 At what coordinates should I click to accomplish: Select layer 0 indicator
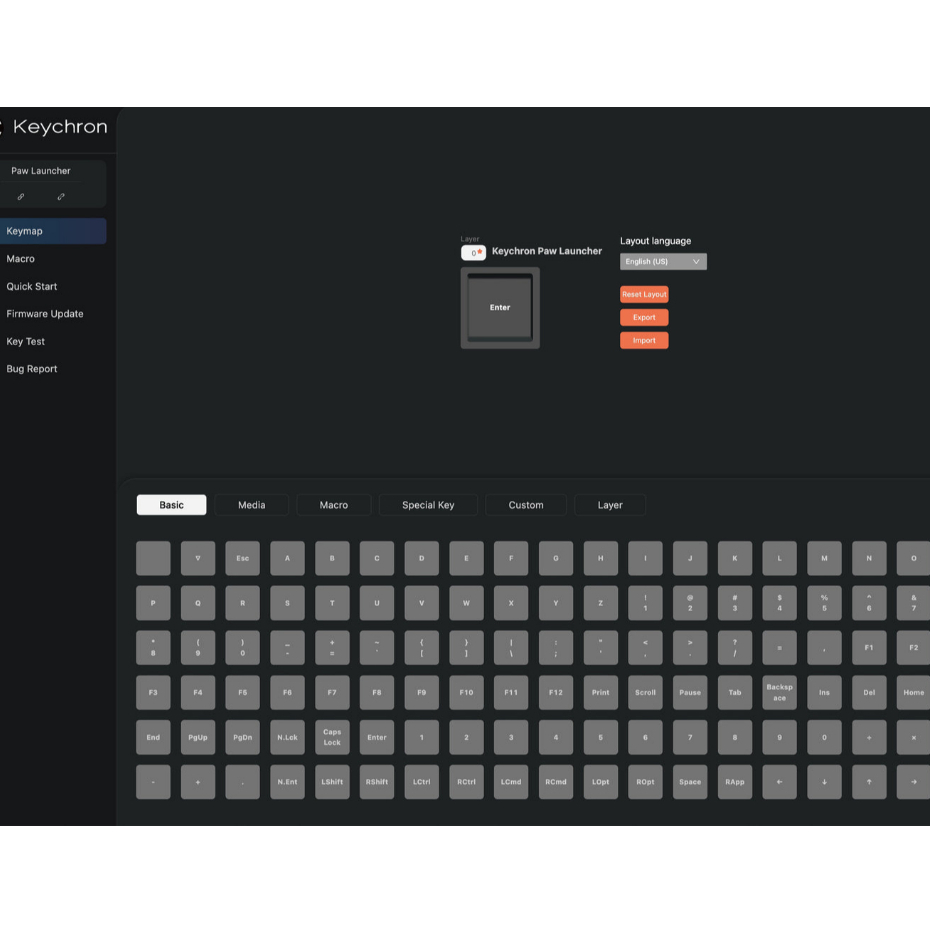(x=473, y=253)
